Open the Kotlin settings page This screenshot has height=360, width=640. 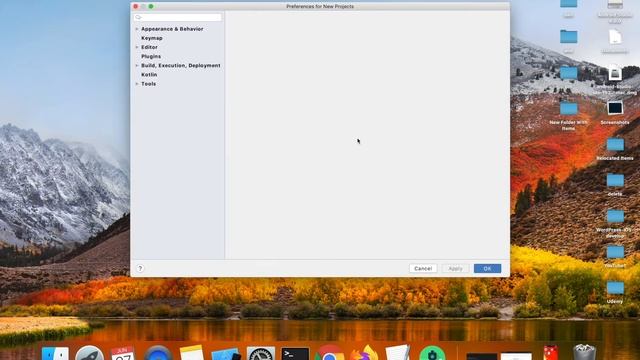[149, 75]
